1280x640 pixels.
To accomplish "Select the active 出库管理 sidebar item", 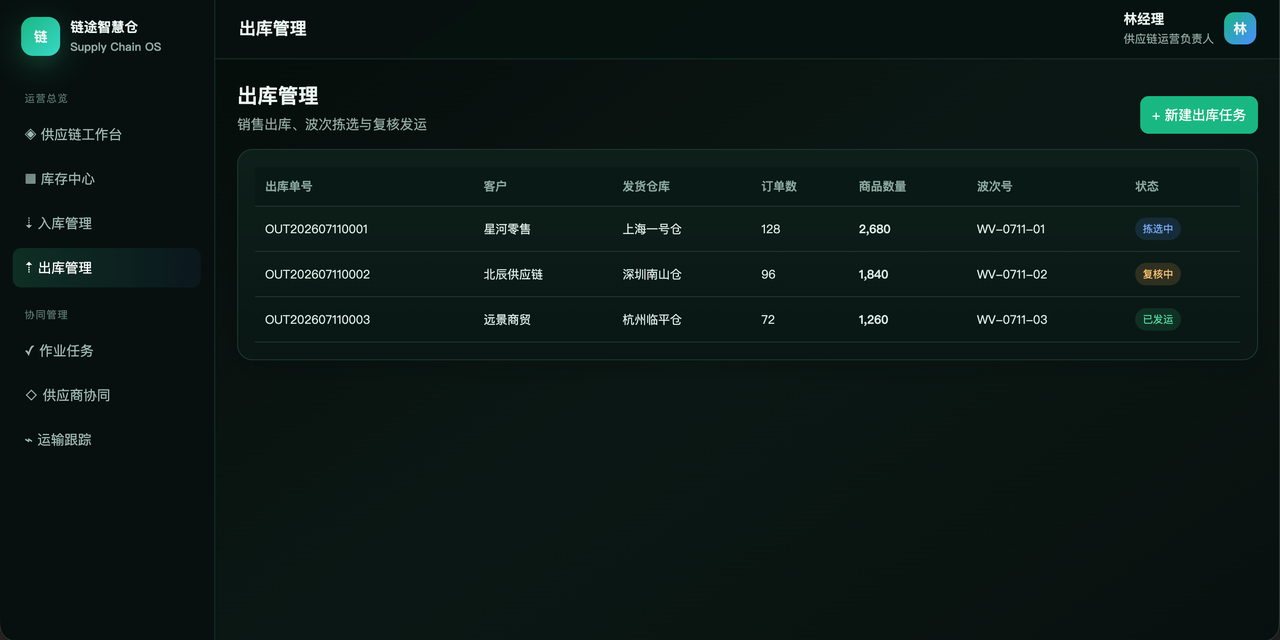I will point(107,268).
